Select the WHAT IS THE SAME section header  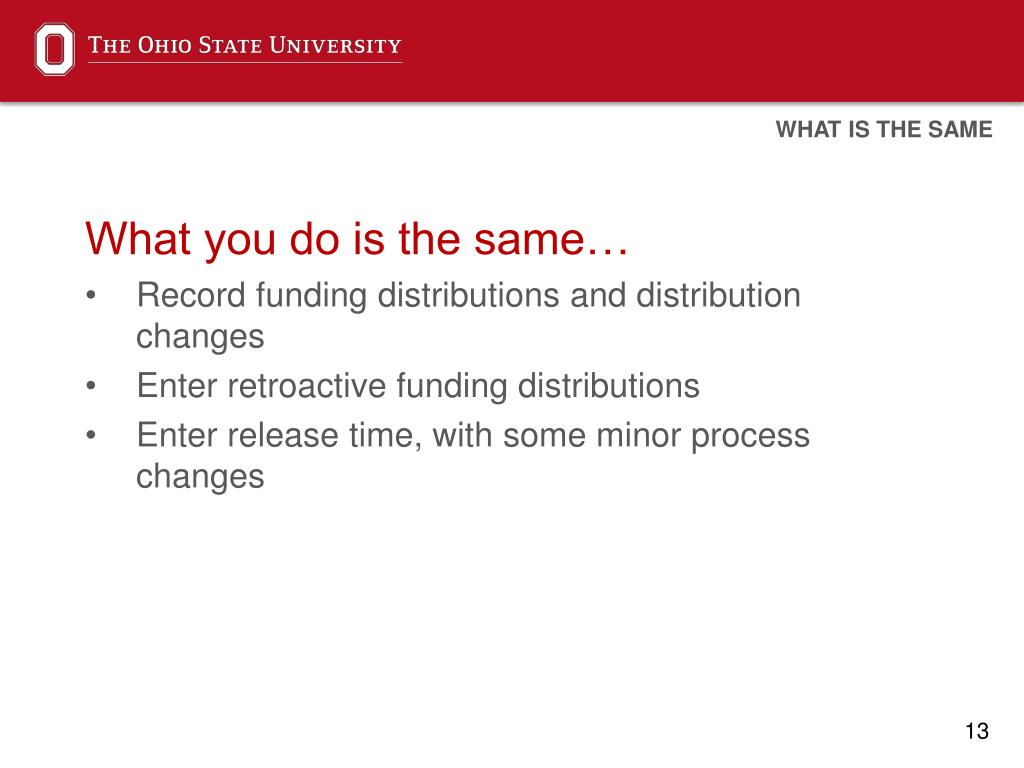point(884,129)
